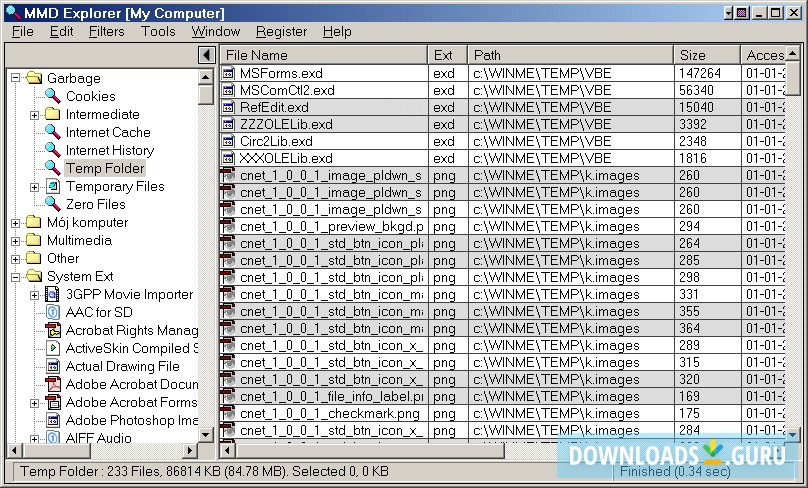Select the XXXOLELib.exd file name
The image size is (808, 488).
pos(286,158)
